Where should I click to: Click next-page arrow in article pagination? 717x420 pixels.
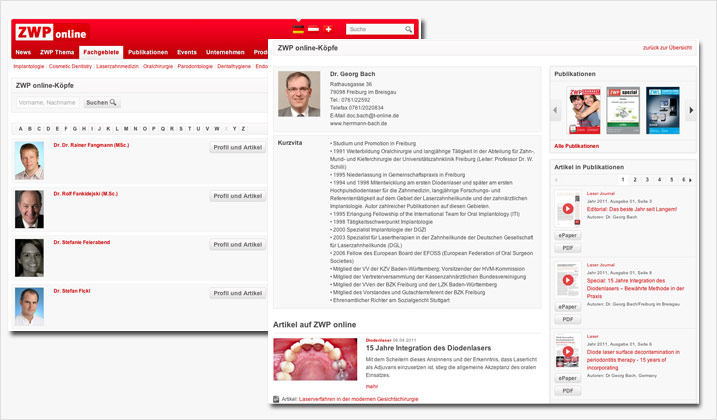click(690, 180)
